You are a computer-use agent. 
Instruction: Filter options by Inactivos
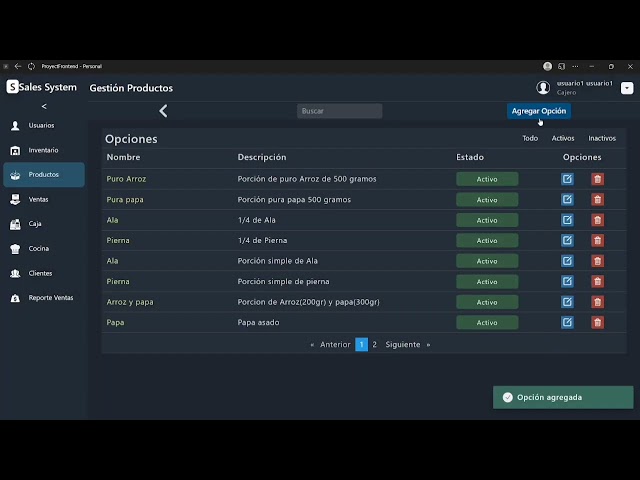(x=602, y=138)
